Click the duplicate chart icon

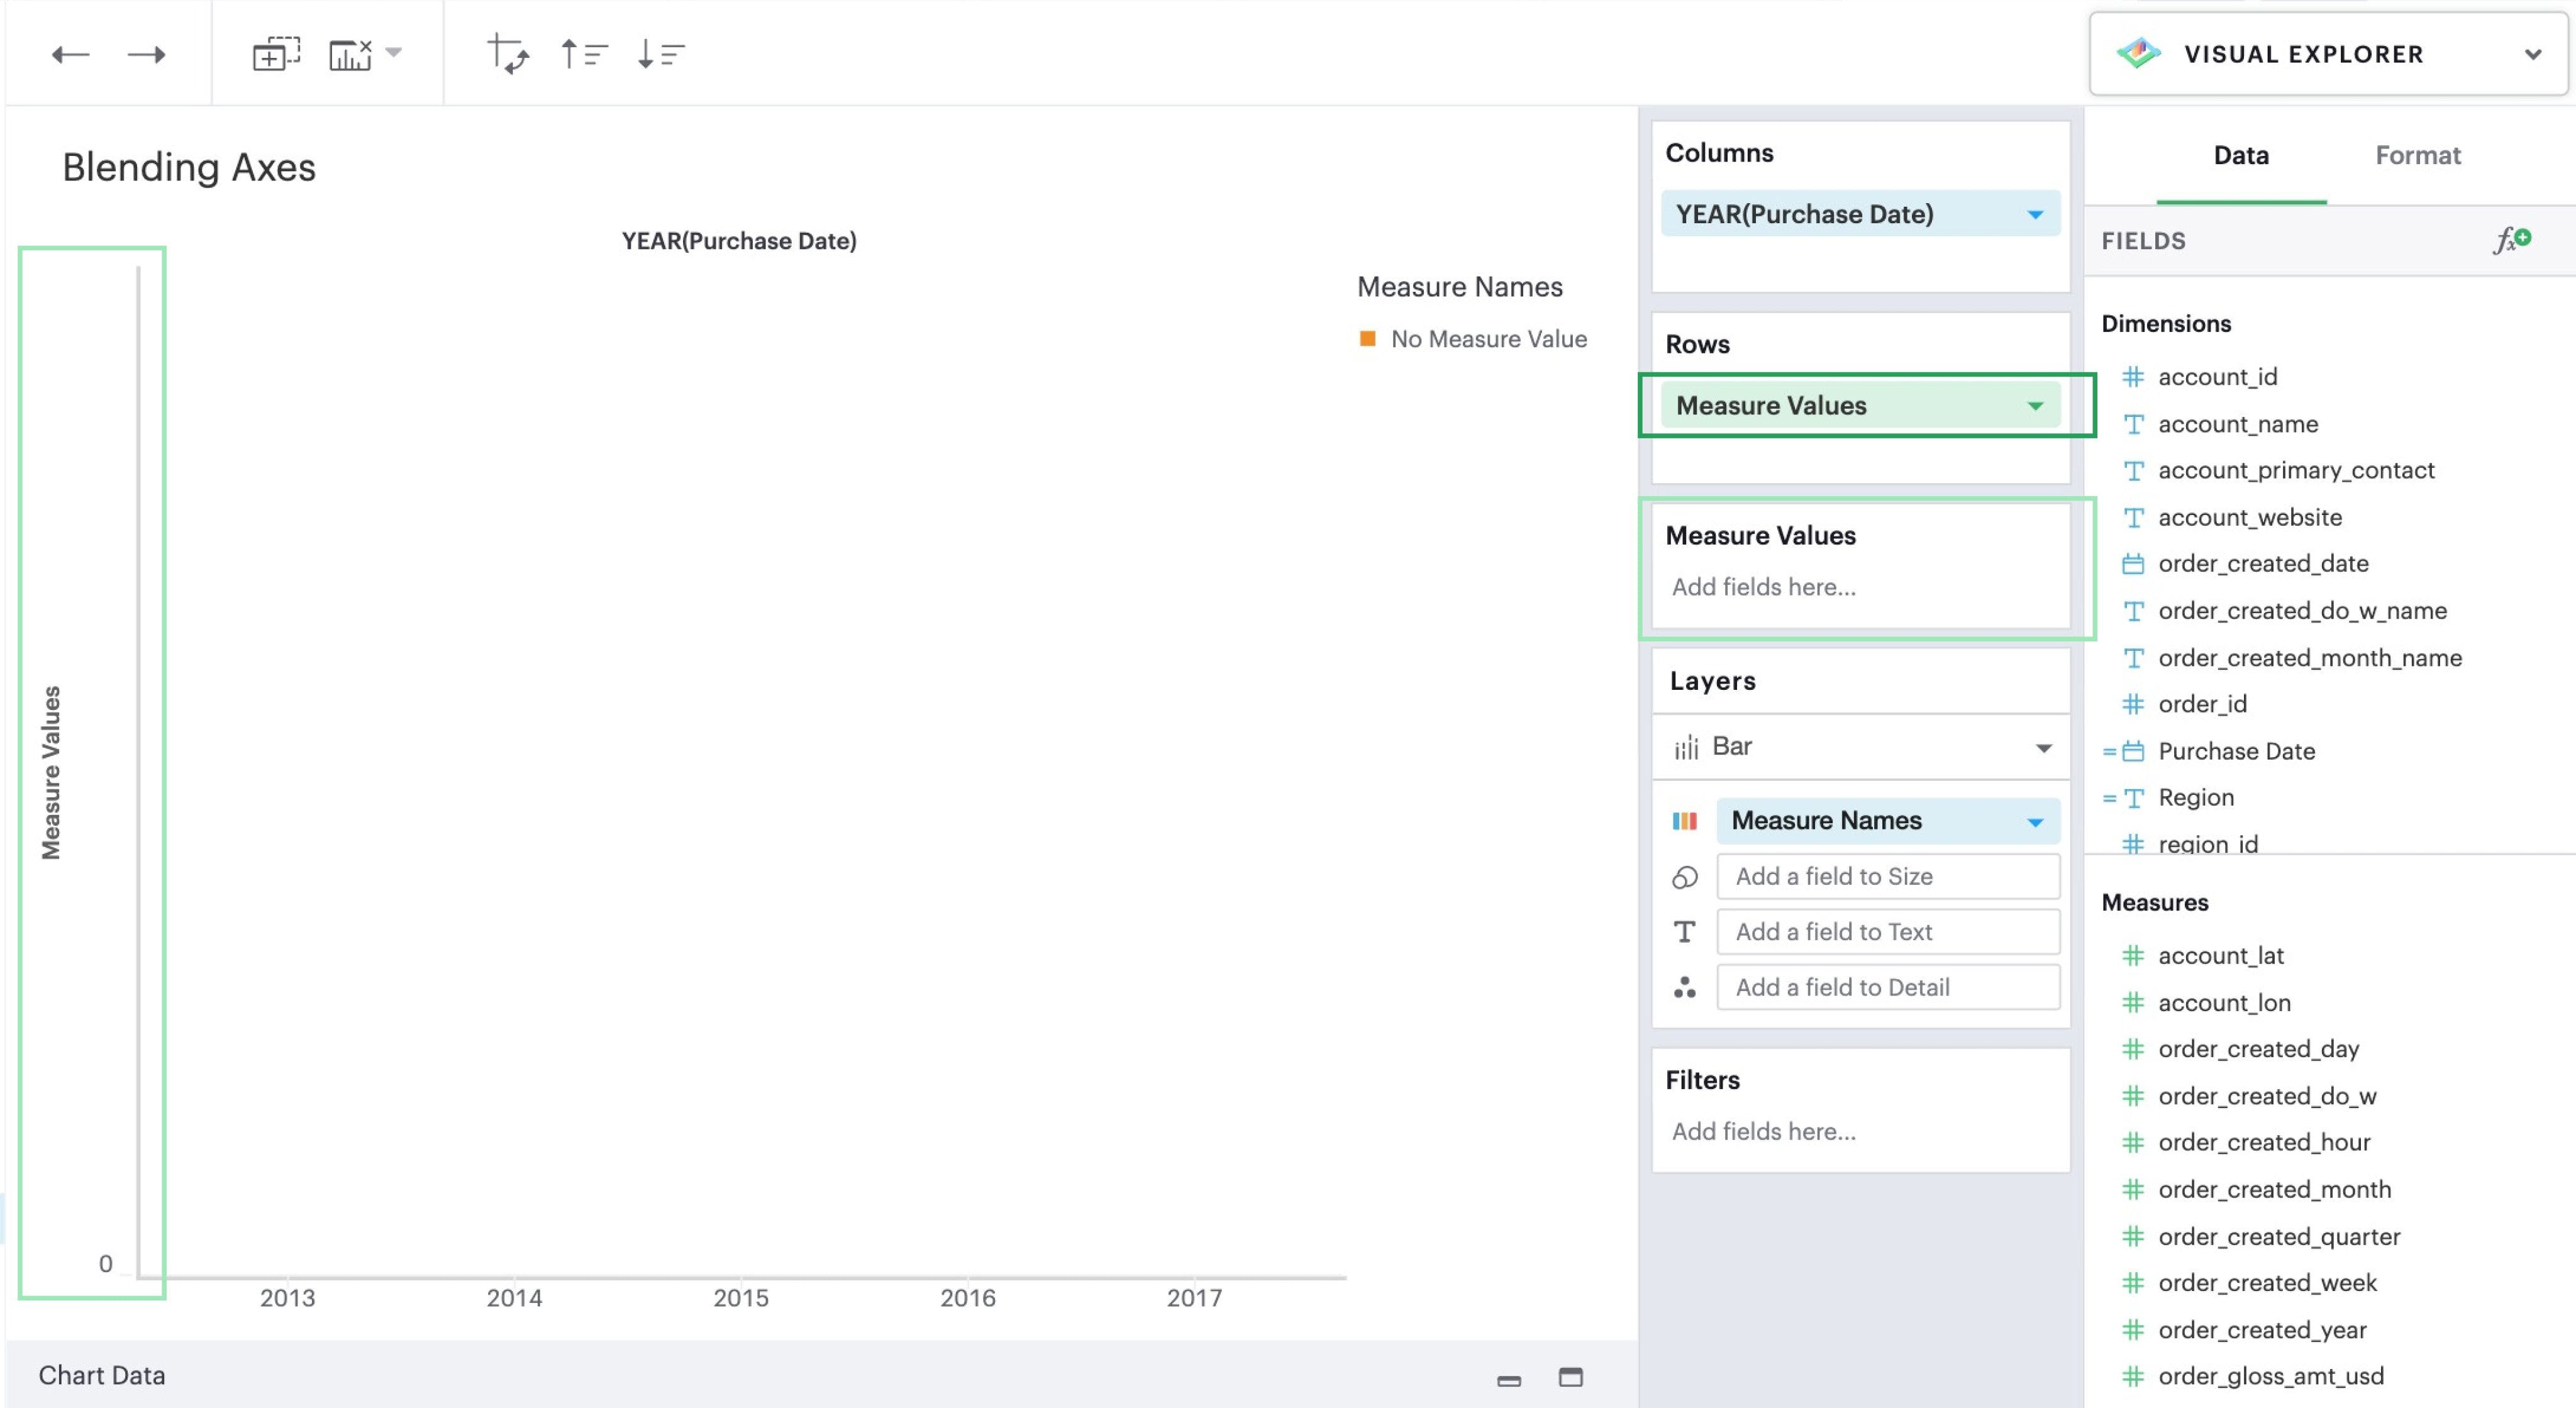click(275, 54)
